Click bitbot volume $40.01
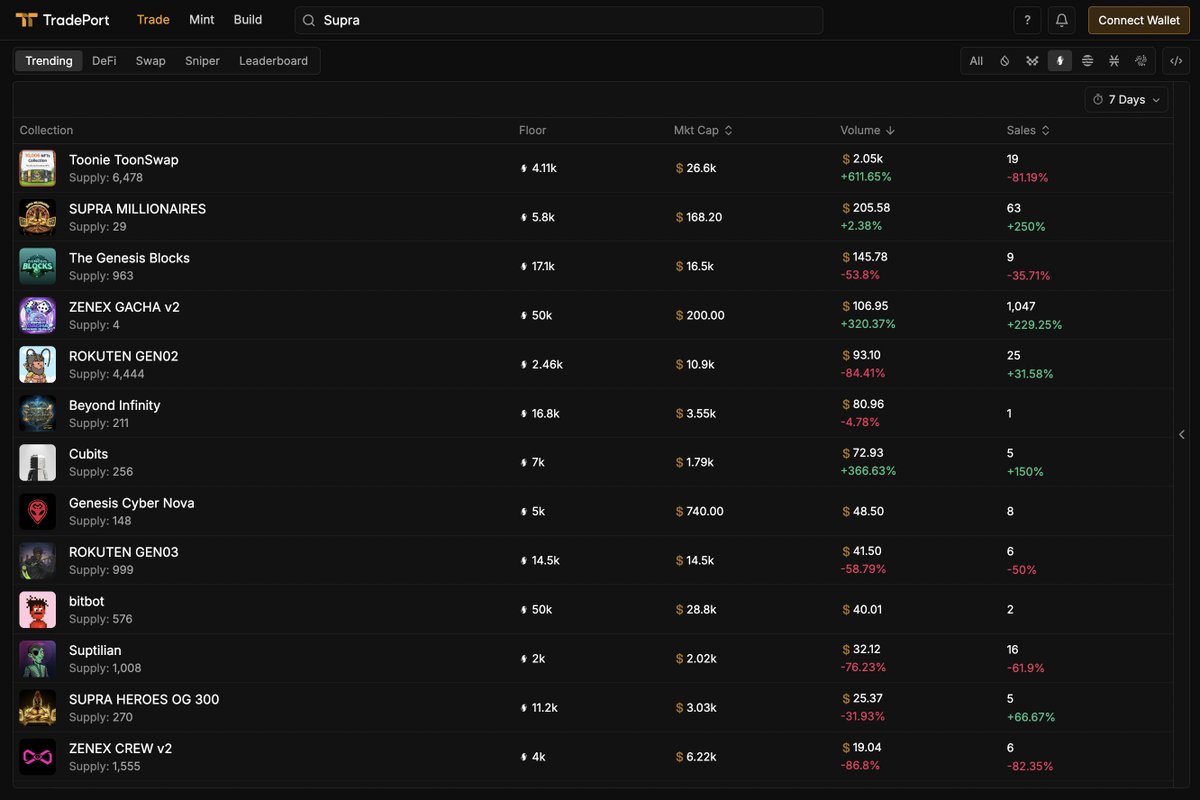 864,609
